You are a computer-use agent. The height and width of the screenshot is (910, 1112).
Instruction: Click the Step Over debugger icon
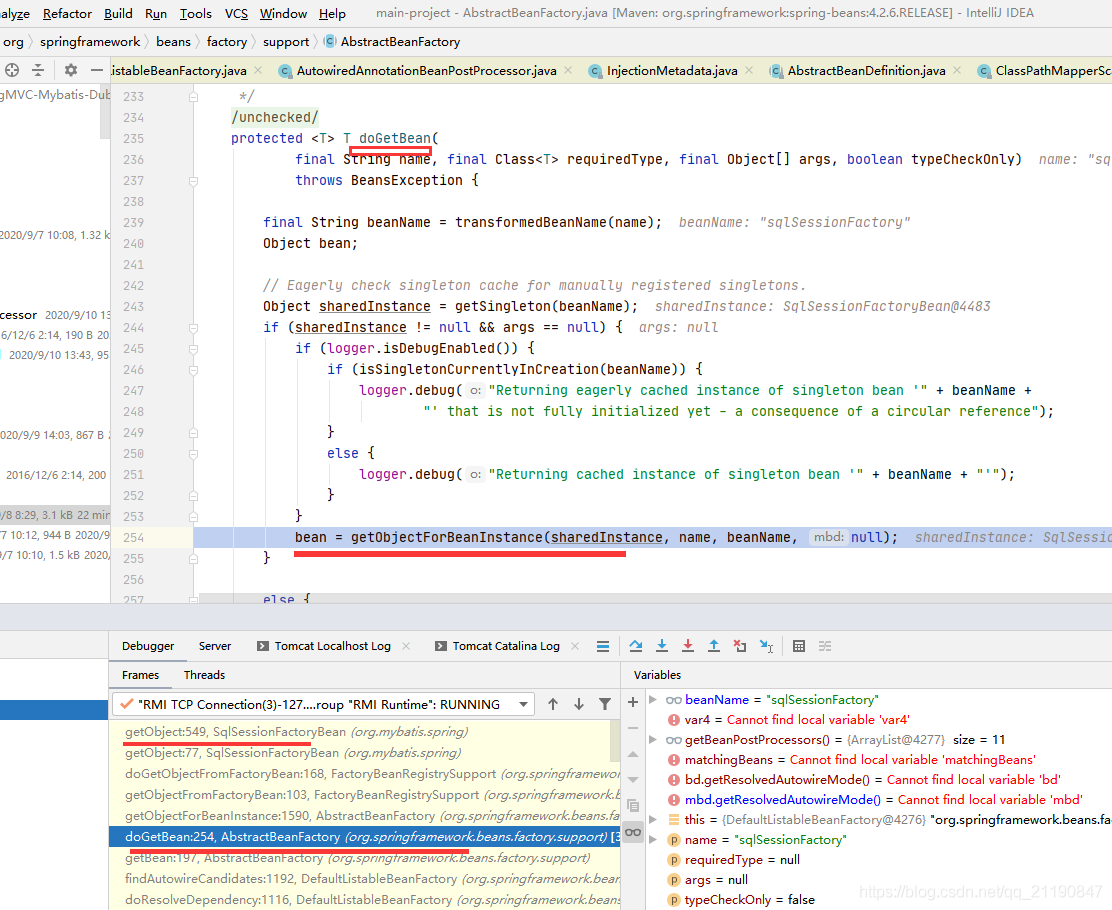coord(635,645)
